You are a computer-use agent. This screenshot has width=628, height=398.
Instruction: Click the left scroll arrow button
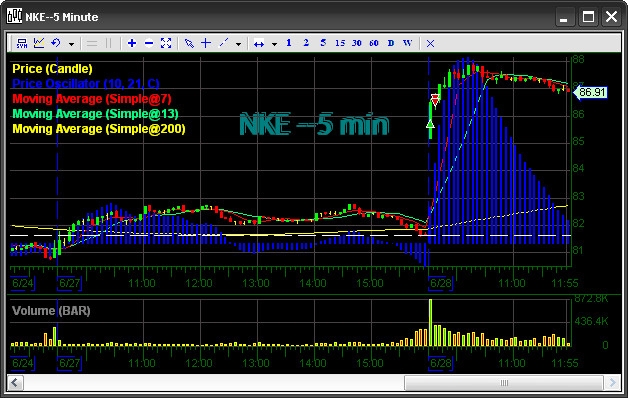point(15,383)
